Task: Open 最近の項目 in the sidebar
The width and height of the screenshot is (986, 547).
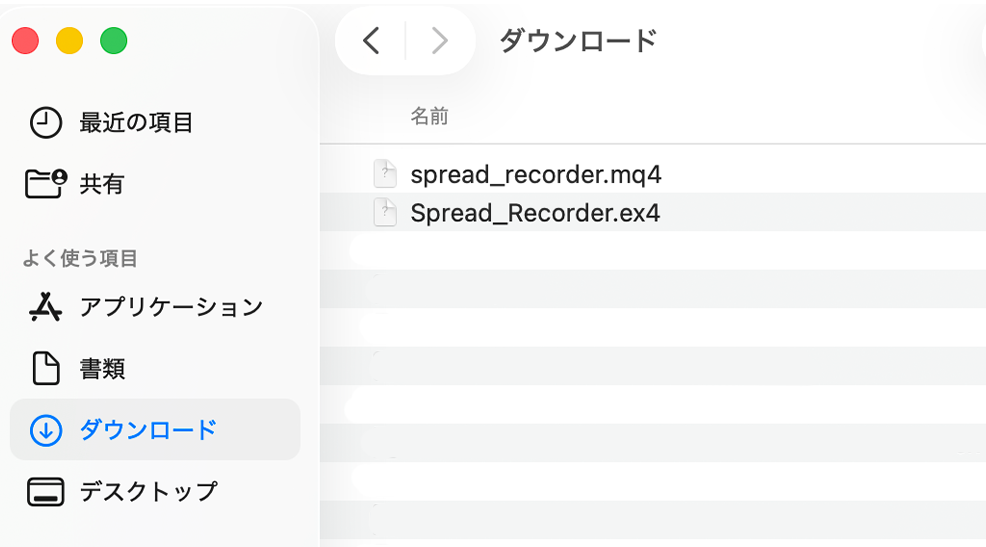Action: click(136, 123)
